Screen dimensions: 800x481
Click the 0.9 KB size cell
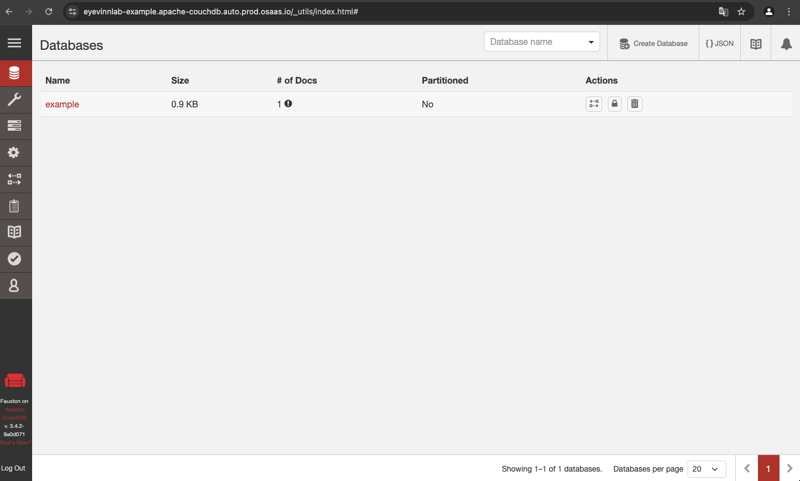(185, 104)
